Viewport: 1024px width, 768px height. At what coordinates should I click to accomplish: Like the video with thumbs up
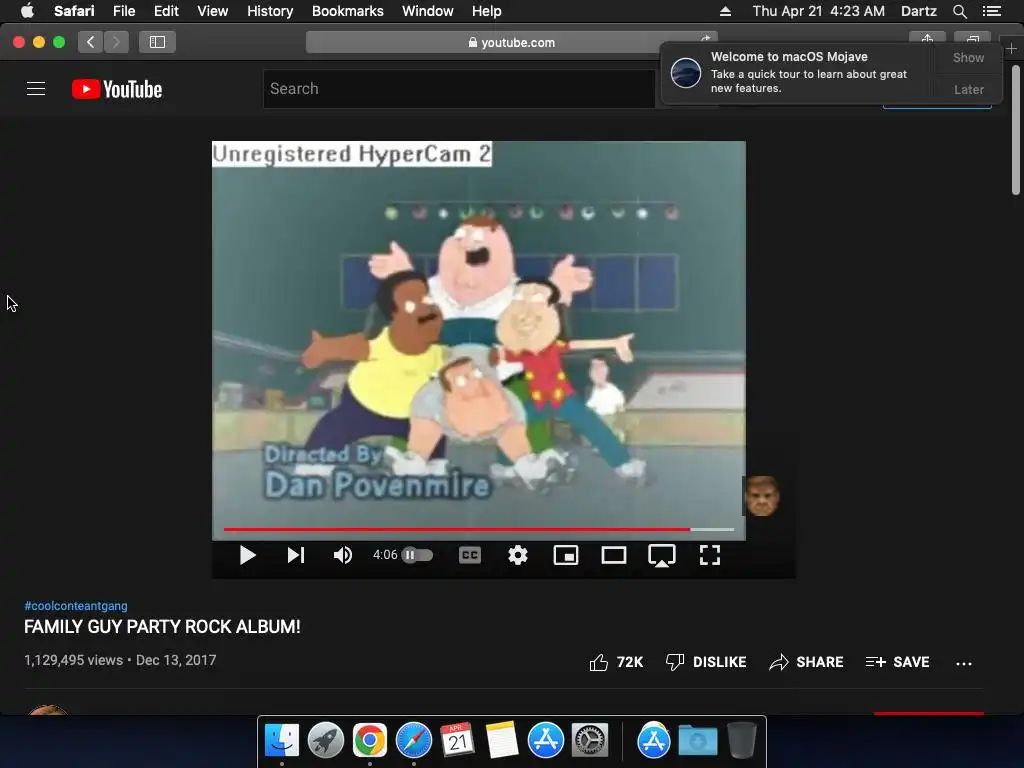616,662
